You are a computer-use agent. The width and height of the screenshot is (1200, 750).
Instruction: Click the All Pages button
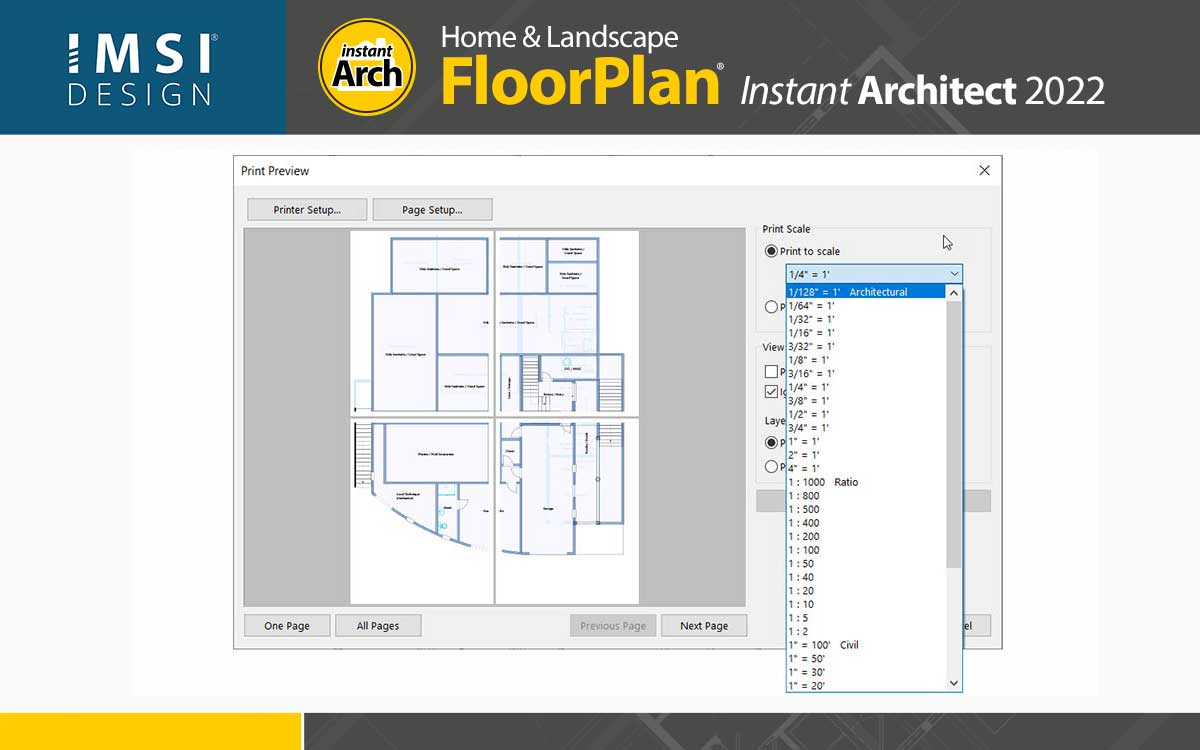[378, 626]
